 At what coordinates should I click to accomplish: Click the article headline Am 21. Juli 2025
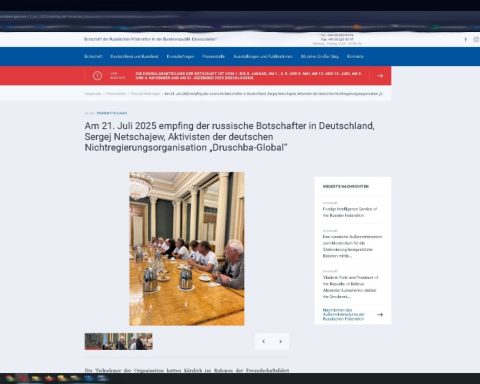click(229, 137)
